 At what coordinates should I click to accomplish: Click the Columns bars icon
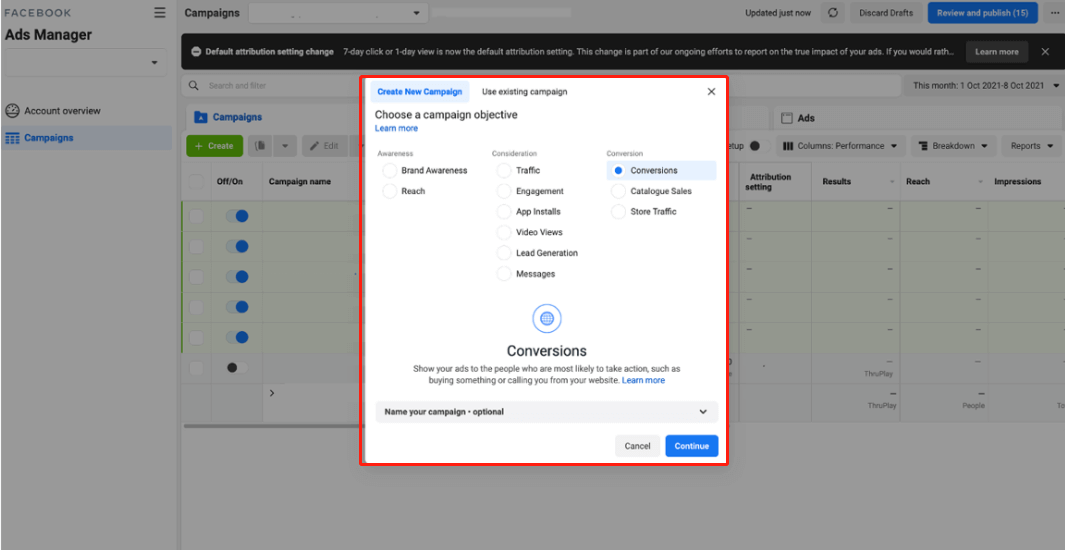(789, 146)
